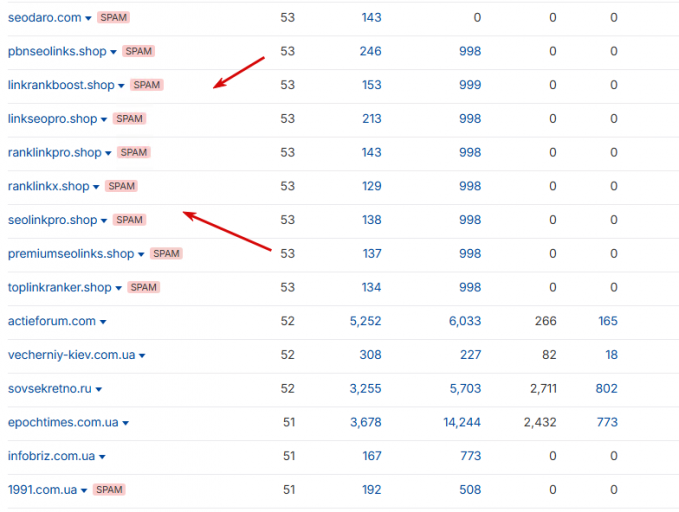This screenshot has height=512, width=679.
Task: Expand dropdown arrow next to pbnseolinks.shop
Action: click(113, 52)
